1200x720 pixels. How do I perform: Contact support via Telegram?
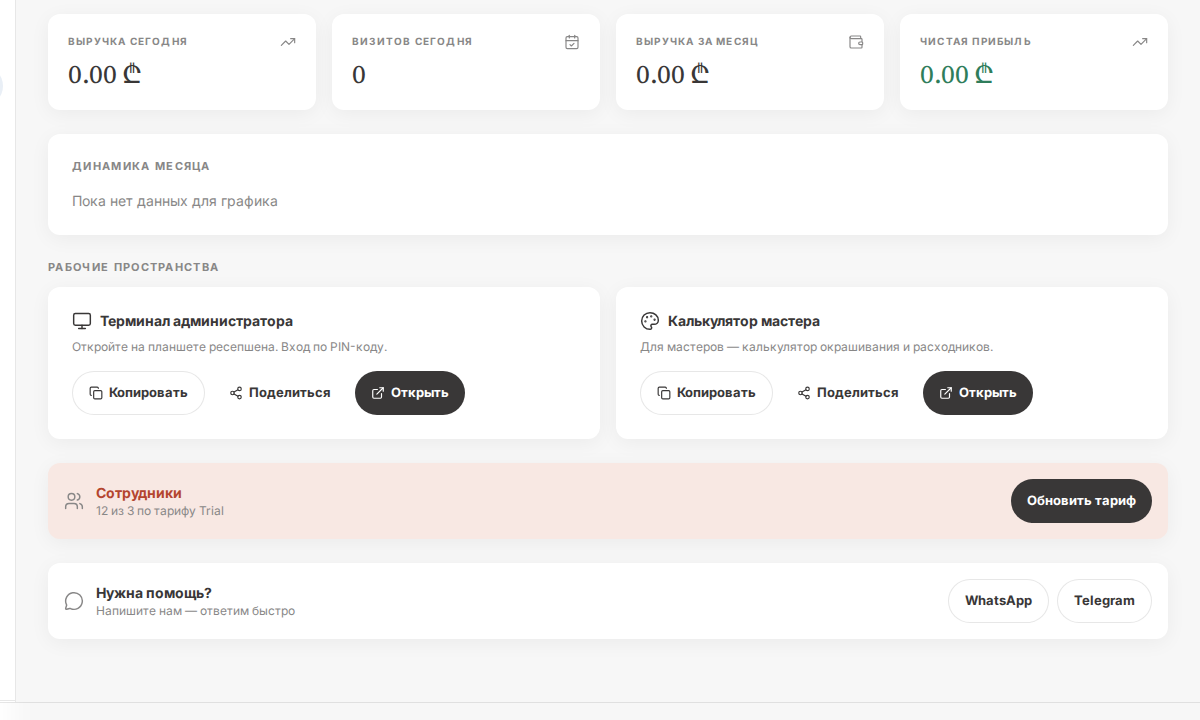coord(1104,601)
